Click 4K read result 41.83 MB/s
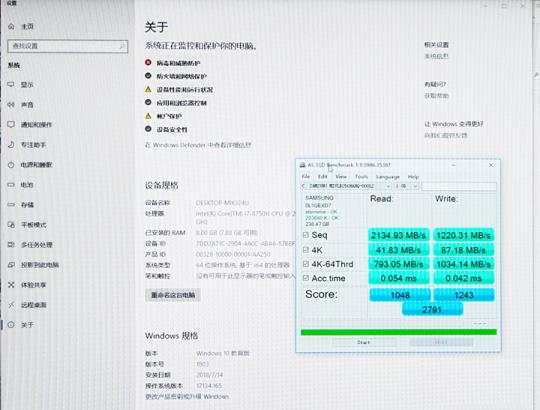Viewport: 540px width, 410px height. click(x=398, y=250)
